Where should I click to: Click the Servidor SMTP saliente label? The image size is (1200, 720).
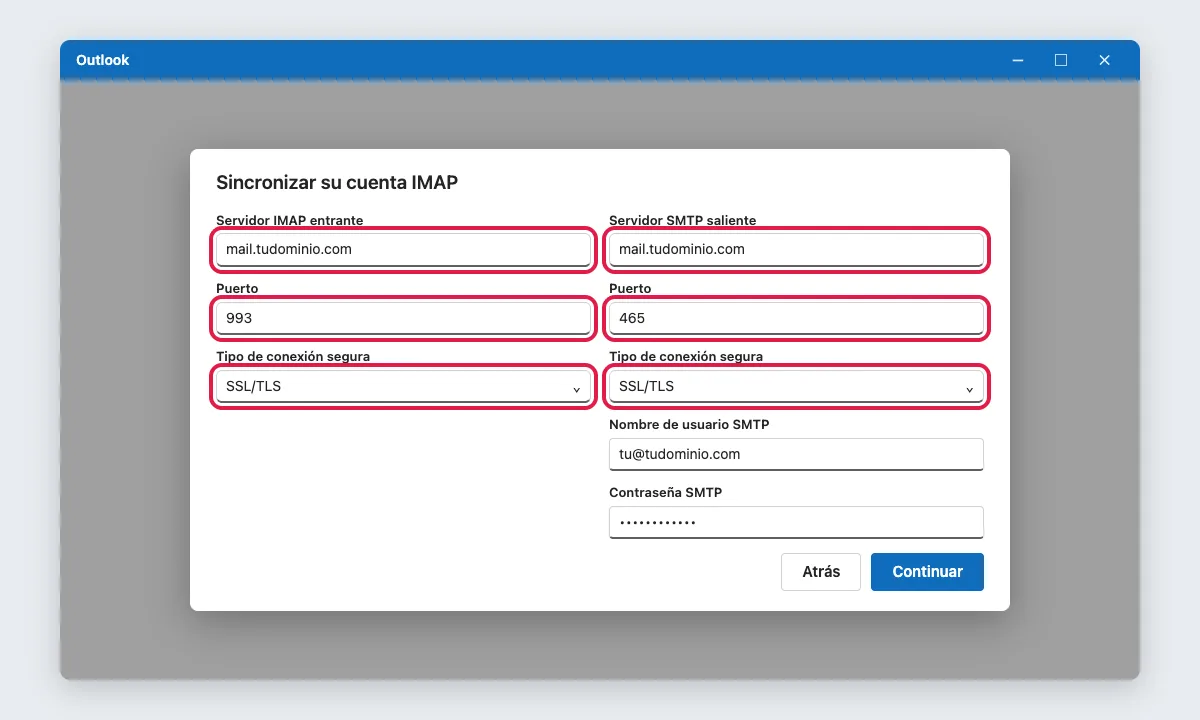coord(683,220)
